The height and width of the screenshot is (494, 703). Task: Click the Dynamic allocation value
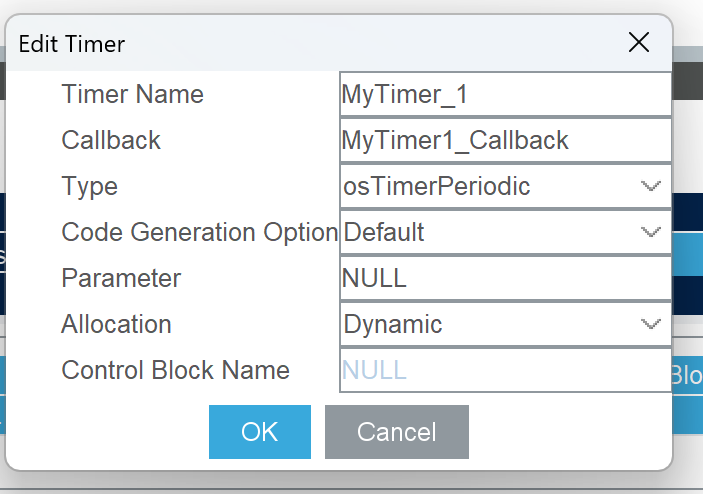coord(393,324)
